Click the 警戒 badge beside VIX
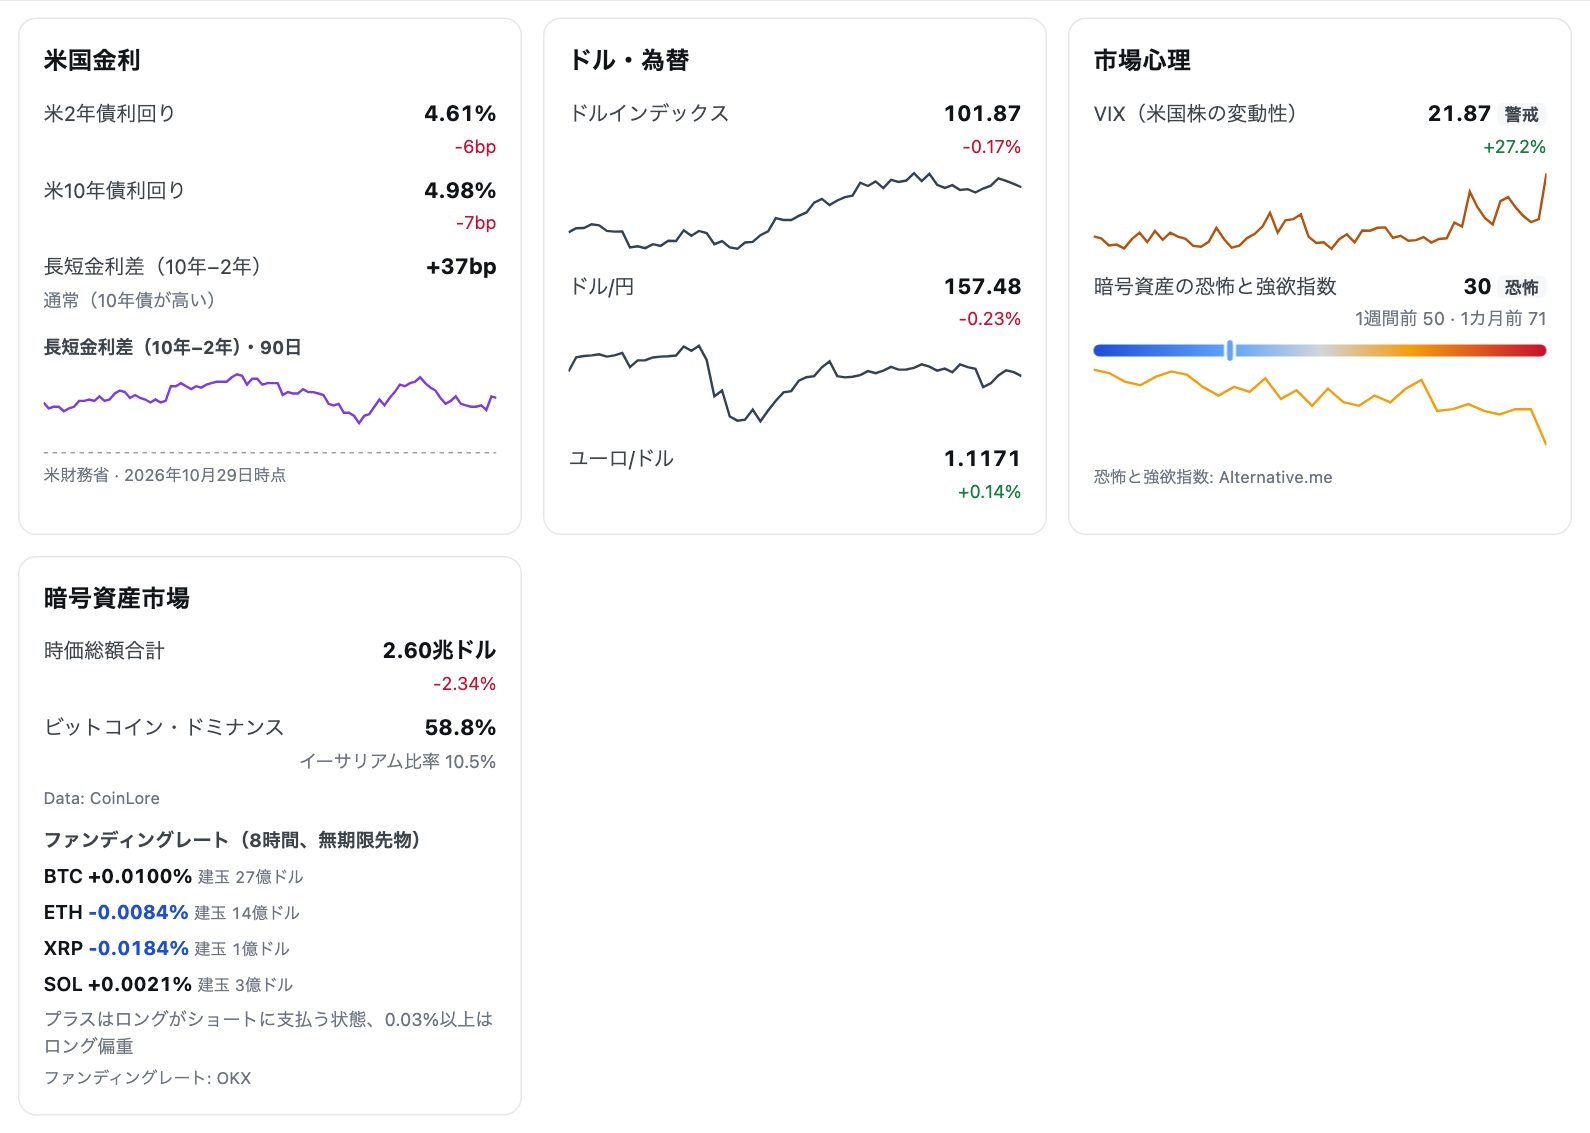Viewport: 1590px width, 1133px height. [1521, 114]
